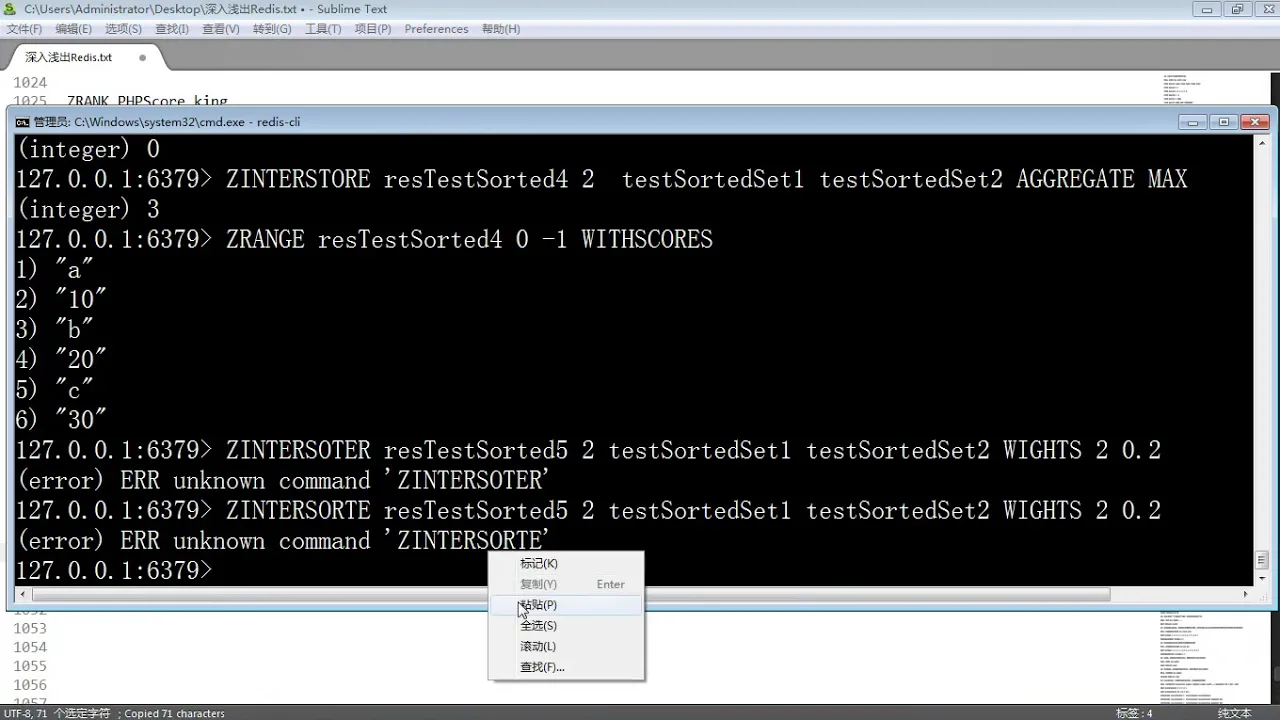Viewport: 1280px width, 720px height.
Task: Open the 编辑(E) menu
Action: (74, 29)
